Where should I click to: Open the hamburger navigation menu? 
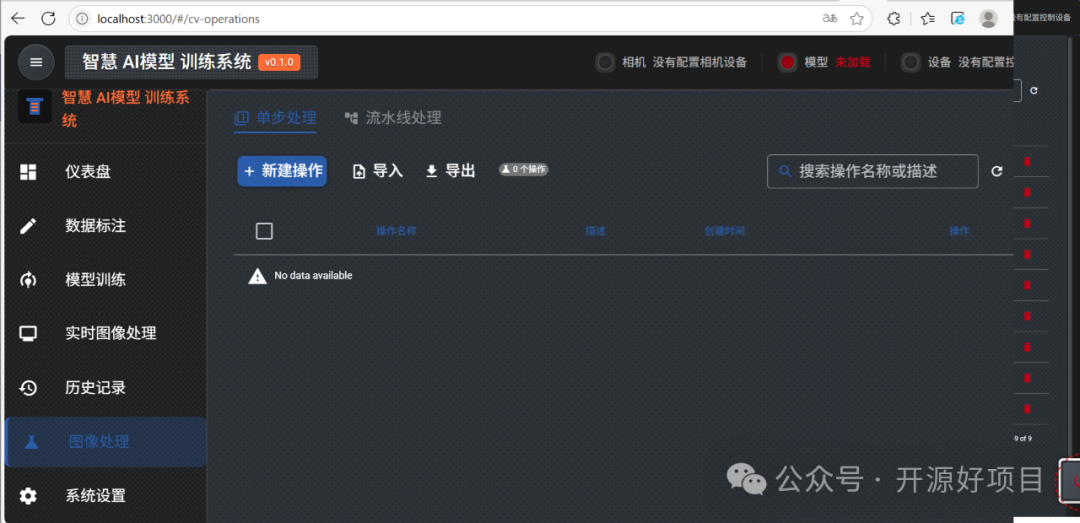[x=36, y=62]
